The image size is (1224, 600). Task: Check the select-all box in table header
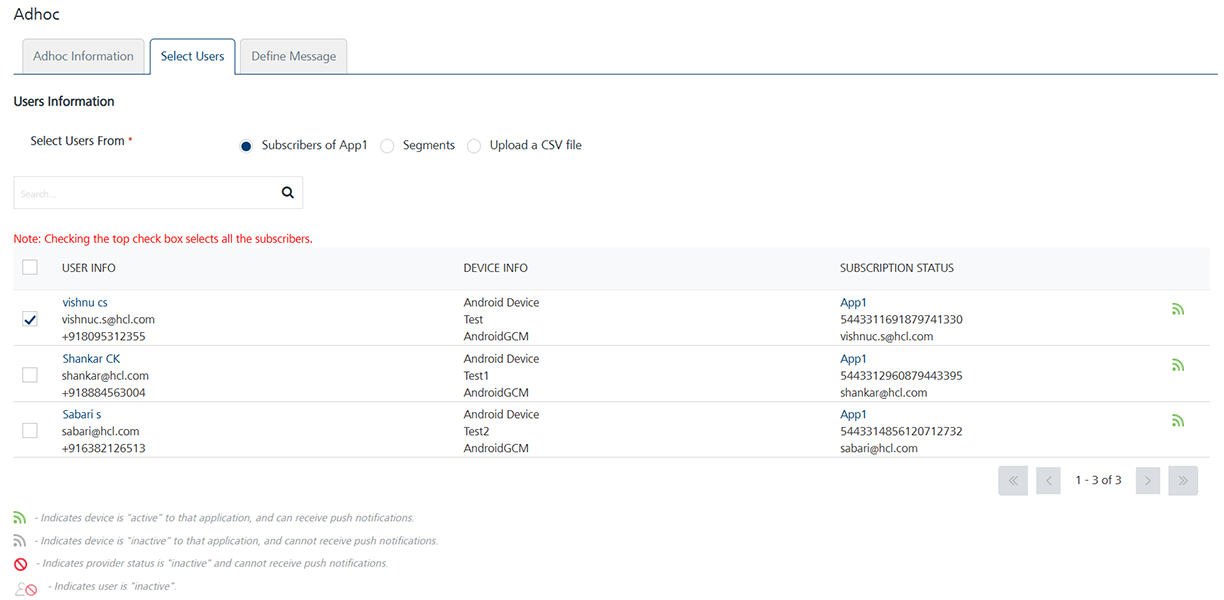(30, 268)
